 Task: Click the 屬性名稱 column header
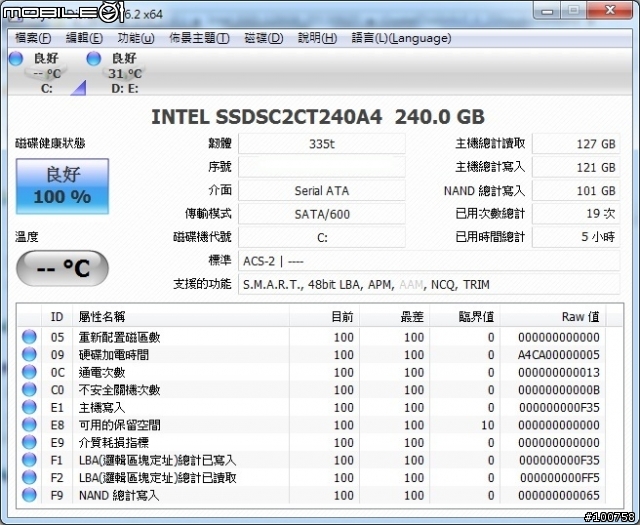(181, 316)
